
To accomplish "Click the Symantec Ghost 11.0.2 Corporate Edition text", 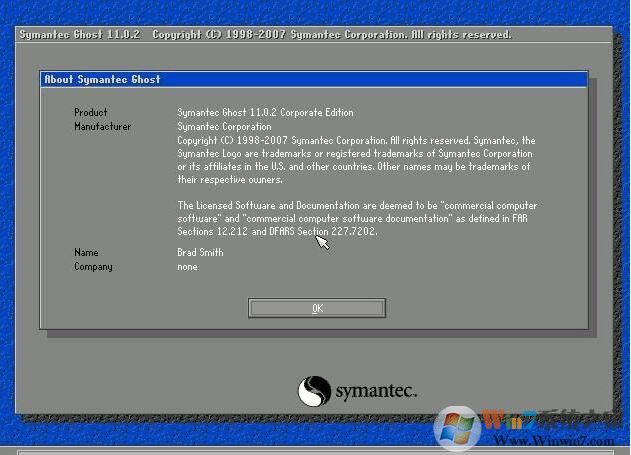I will click(265, 113).
